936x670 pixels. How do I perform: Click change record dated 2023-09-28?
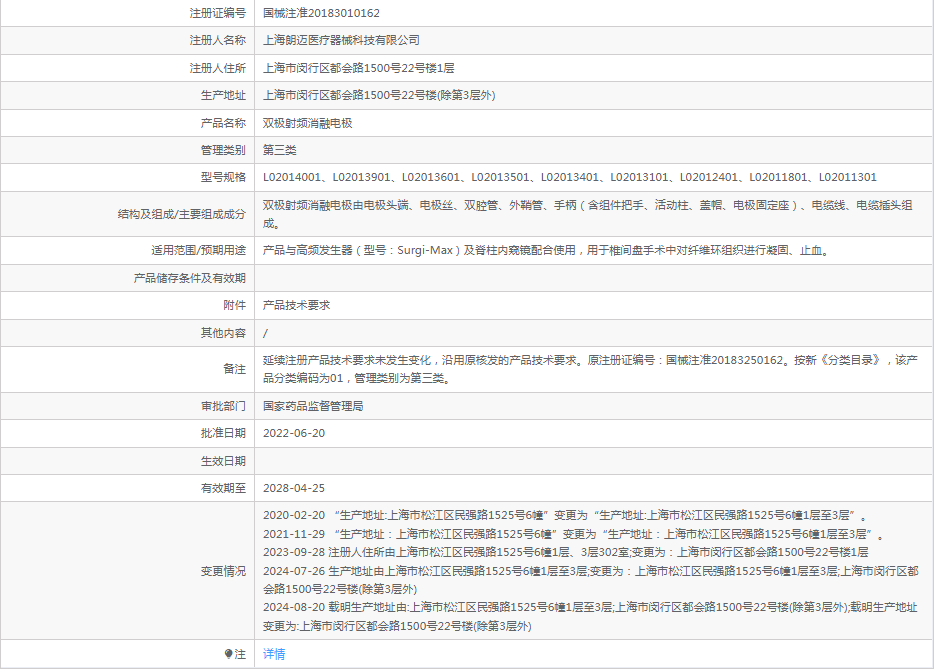(565, 552)
